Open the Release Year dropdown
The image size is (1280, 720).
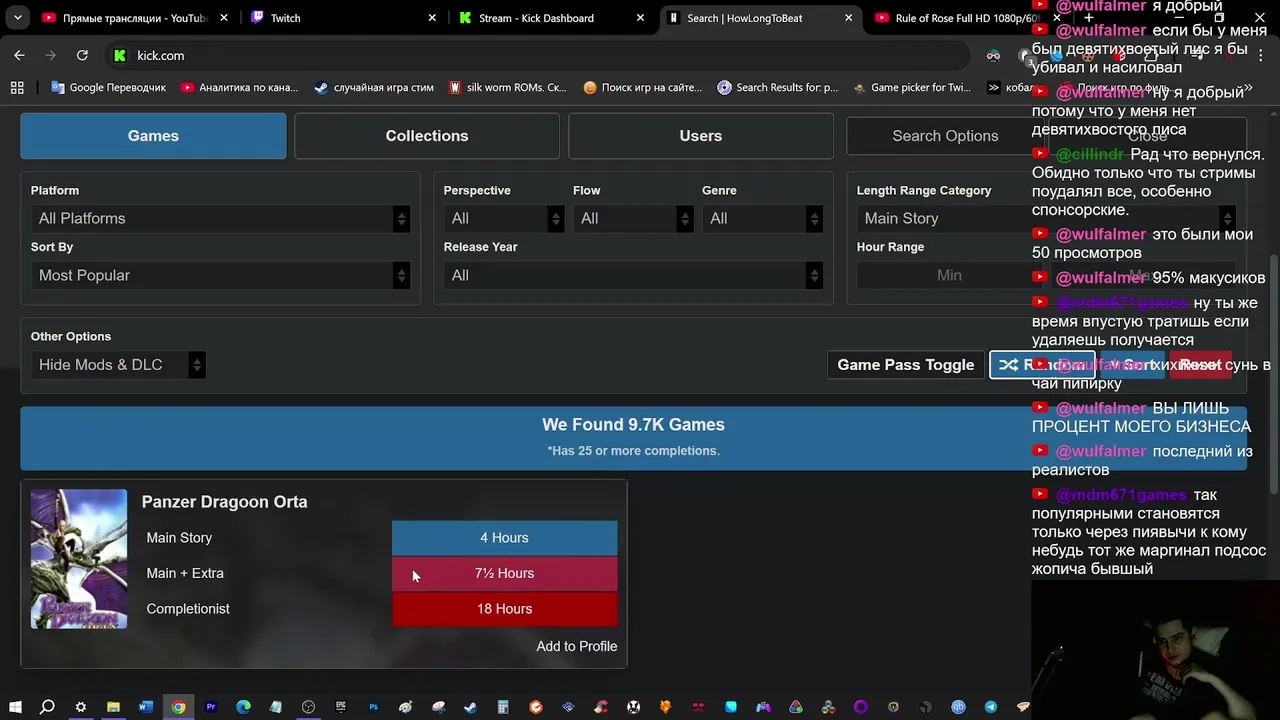tap(633, 275)
